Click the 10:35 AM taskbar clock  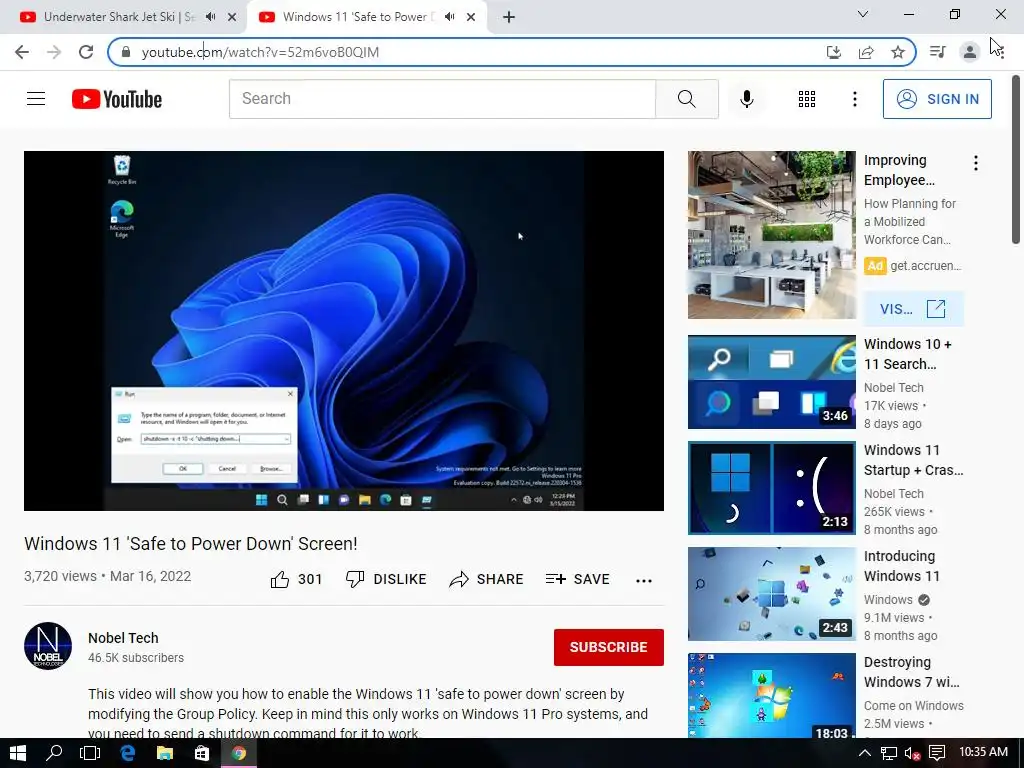984,752
